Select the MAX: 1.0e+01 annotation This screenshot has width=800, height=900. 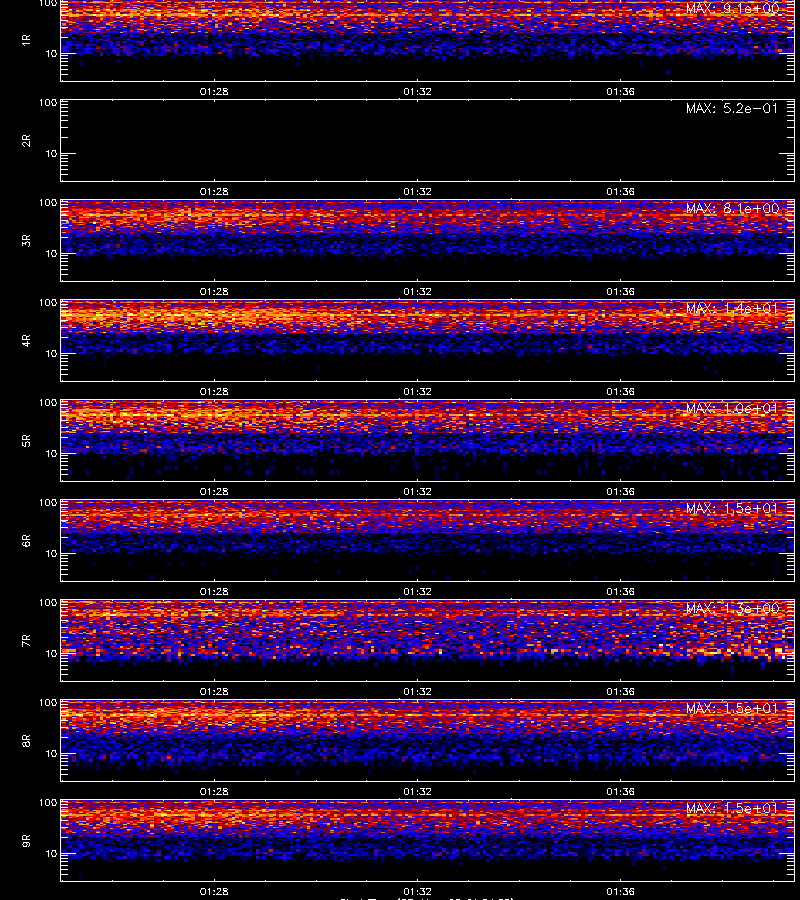point(732,409)
